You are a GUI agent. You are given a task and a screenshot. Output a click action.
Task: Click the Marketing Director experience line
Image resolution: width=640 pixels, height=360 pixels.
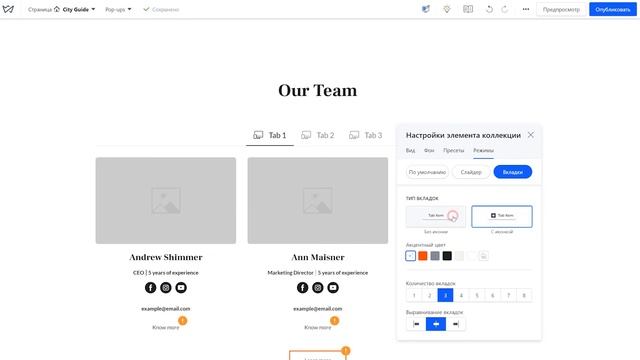pos(318,273)
